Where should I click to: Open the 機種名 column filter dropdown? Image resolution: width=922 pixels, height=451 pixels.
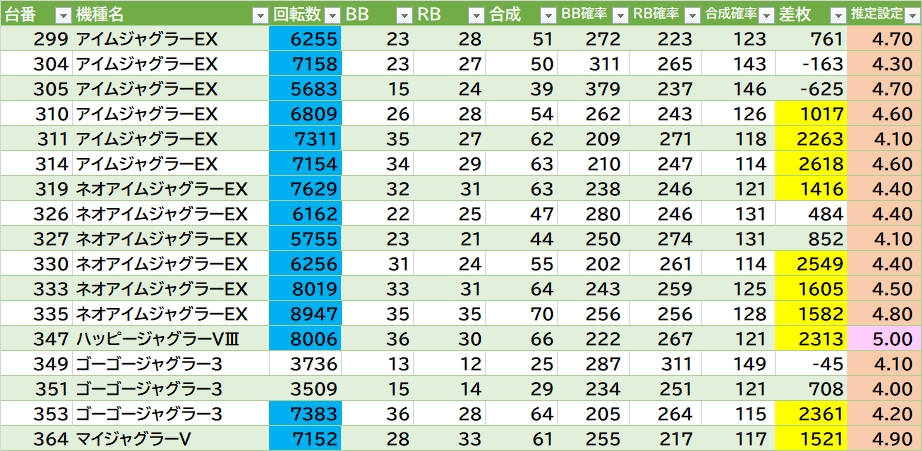[259, 15]
